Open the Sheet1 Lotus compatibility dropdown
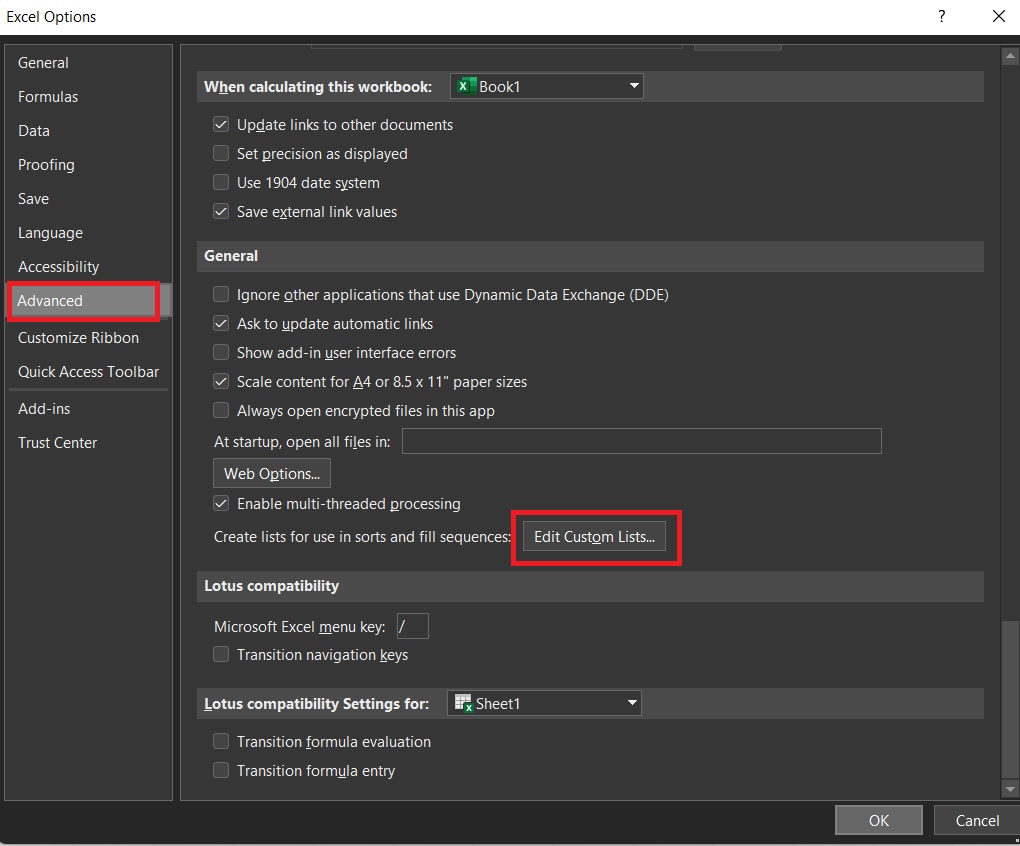The height and width of the screenshot is (846, 1020). pos(544,704)
